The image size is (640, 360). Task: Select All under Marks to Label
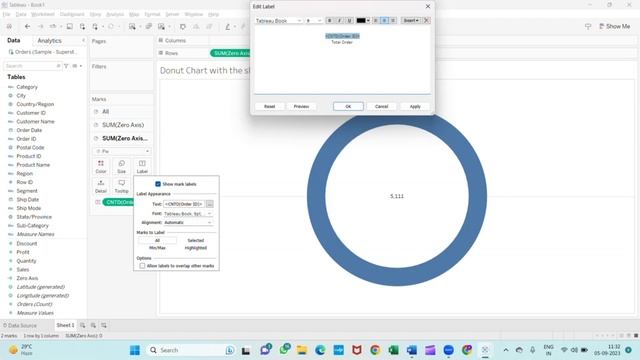157,240
